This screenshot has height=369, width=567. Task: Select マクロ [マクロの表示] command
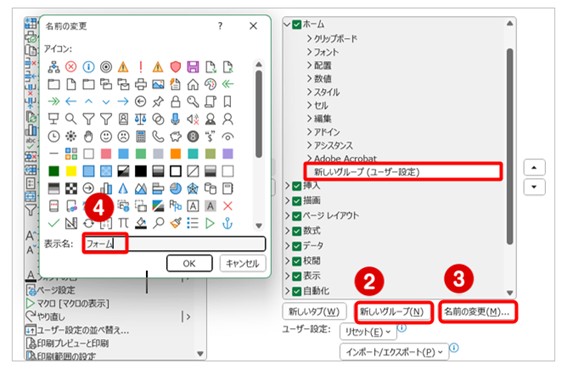pos(68,303)
